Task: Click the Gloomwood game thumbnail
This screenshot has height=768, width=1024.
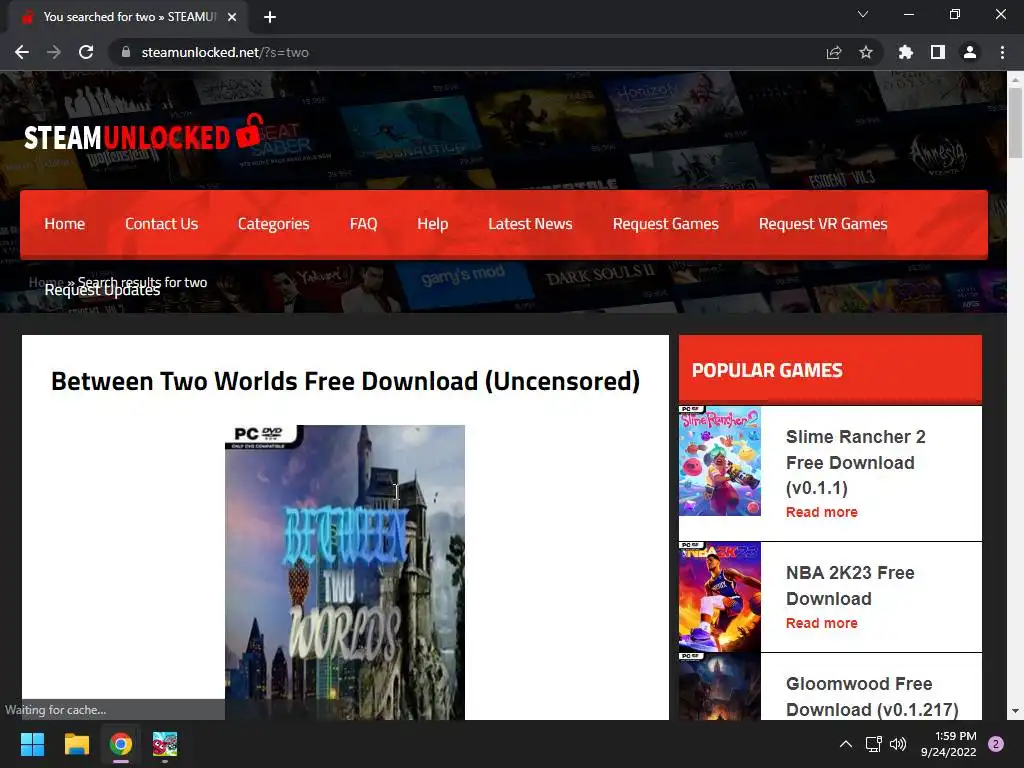Action: click(x=720, y=686)
